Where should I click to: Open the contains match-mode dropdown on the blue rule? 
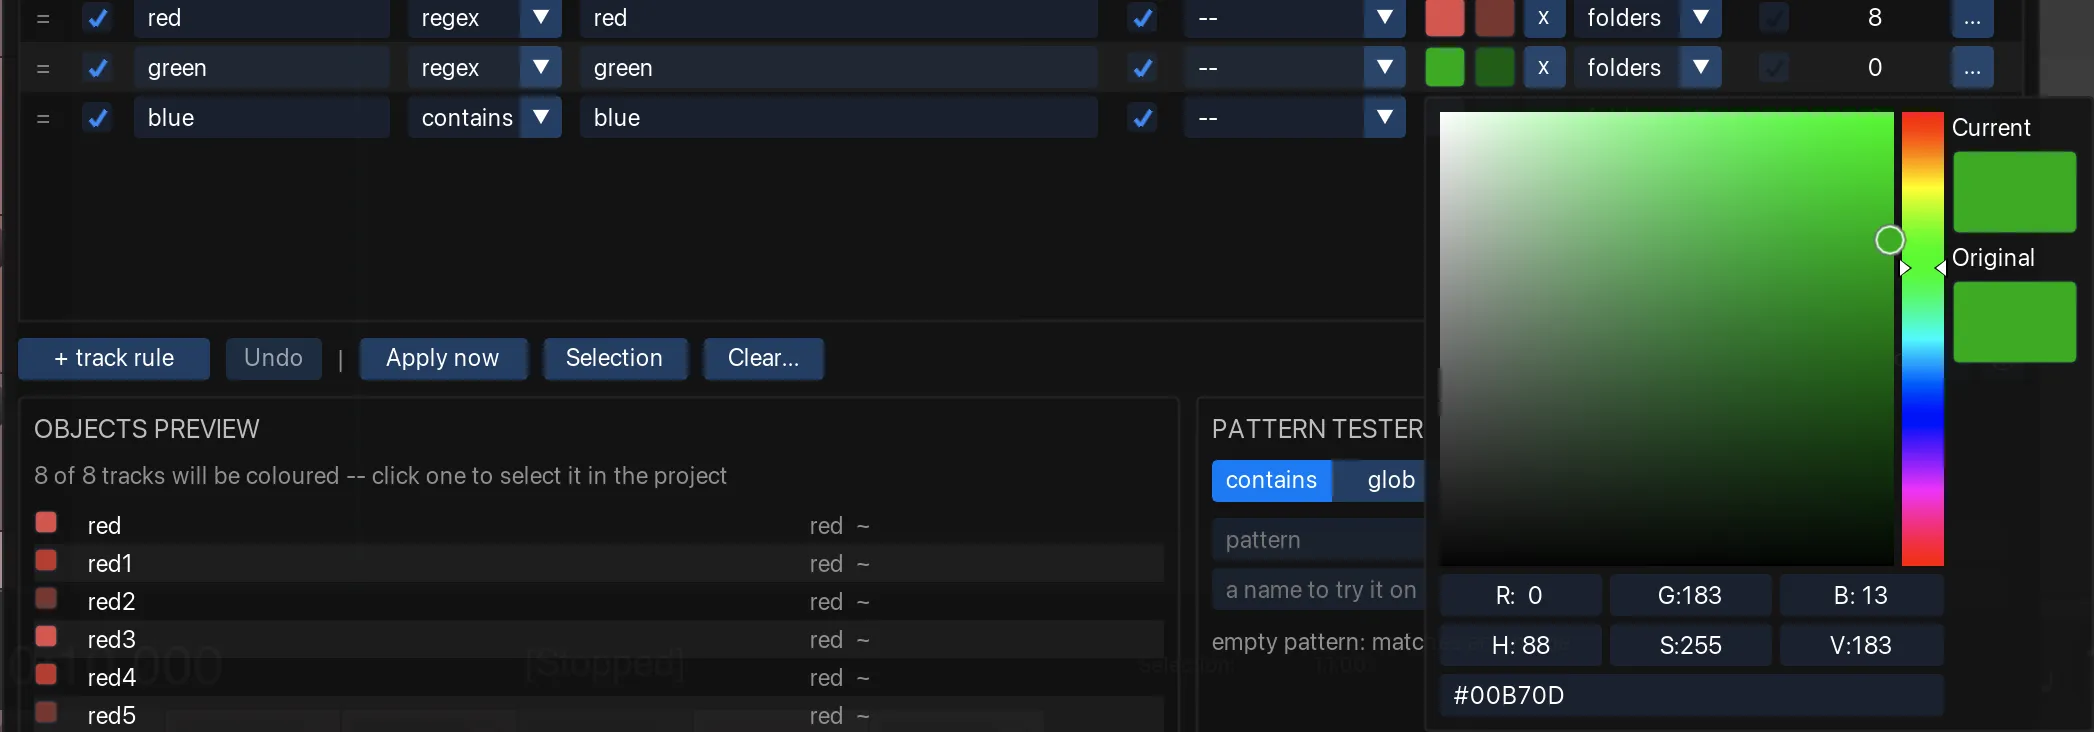[x=484, y=118]
